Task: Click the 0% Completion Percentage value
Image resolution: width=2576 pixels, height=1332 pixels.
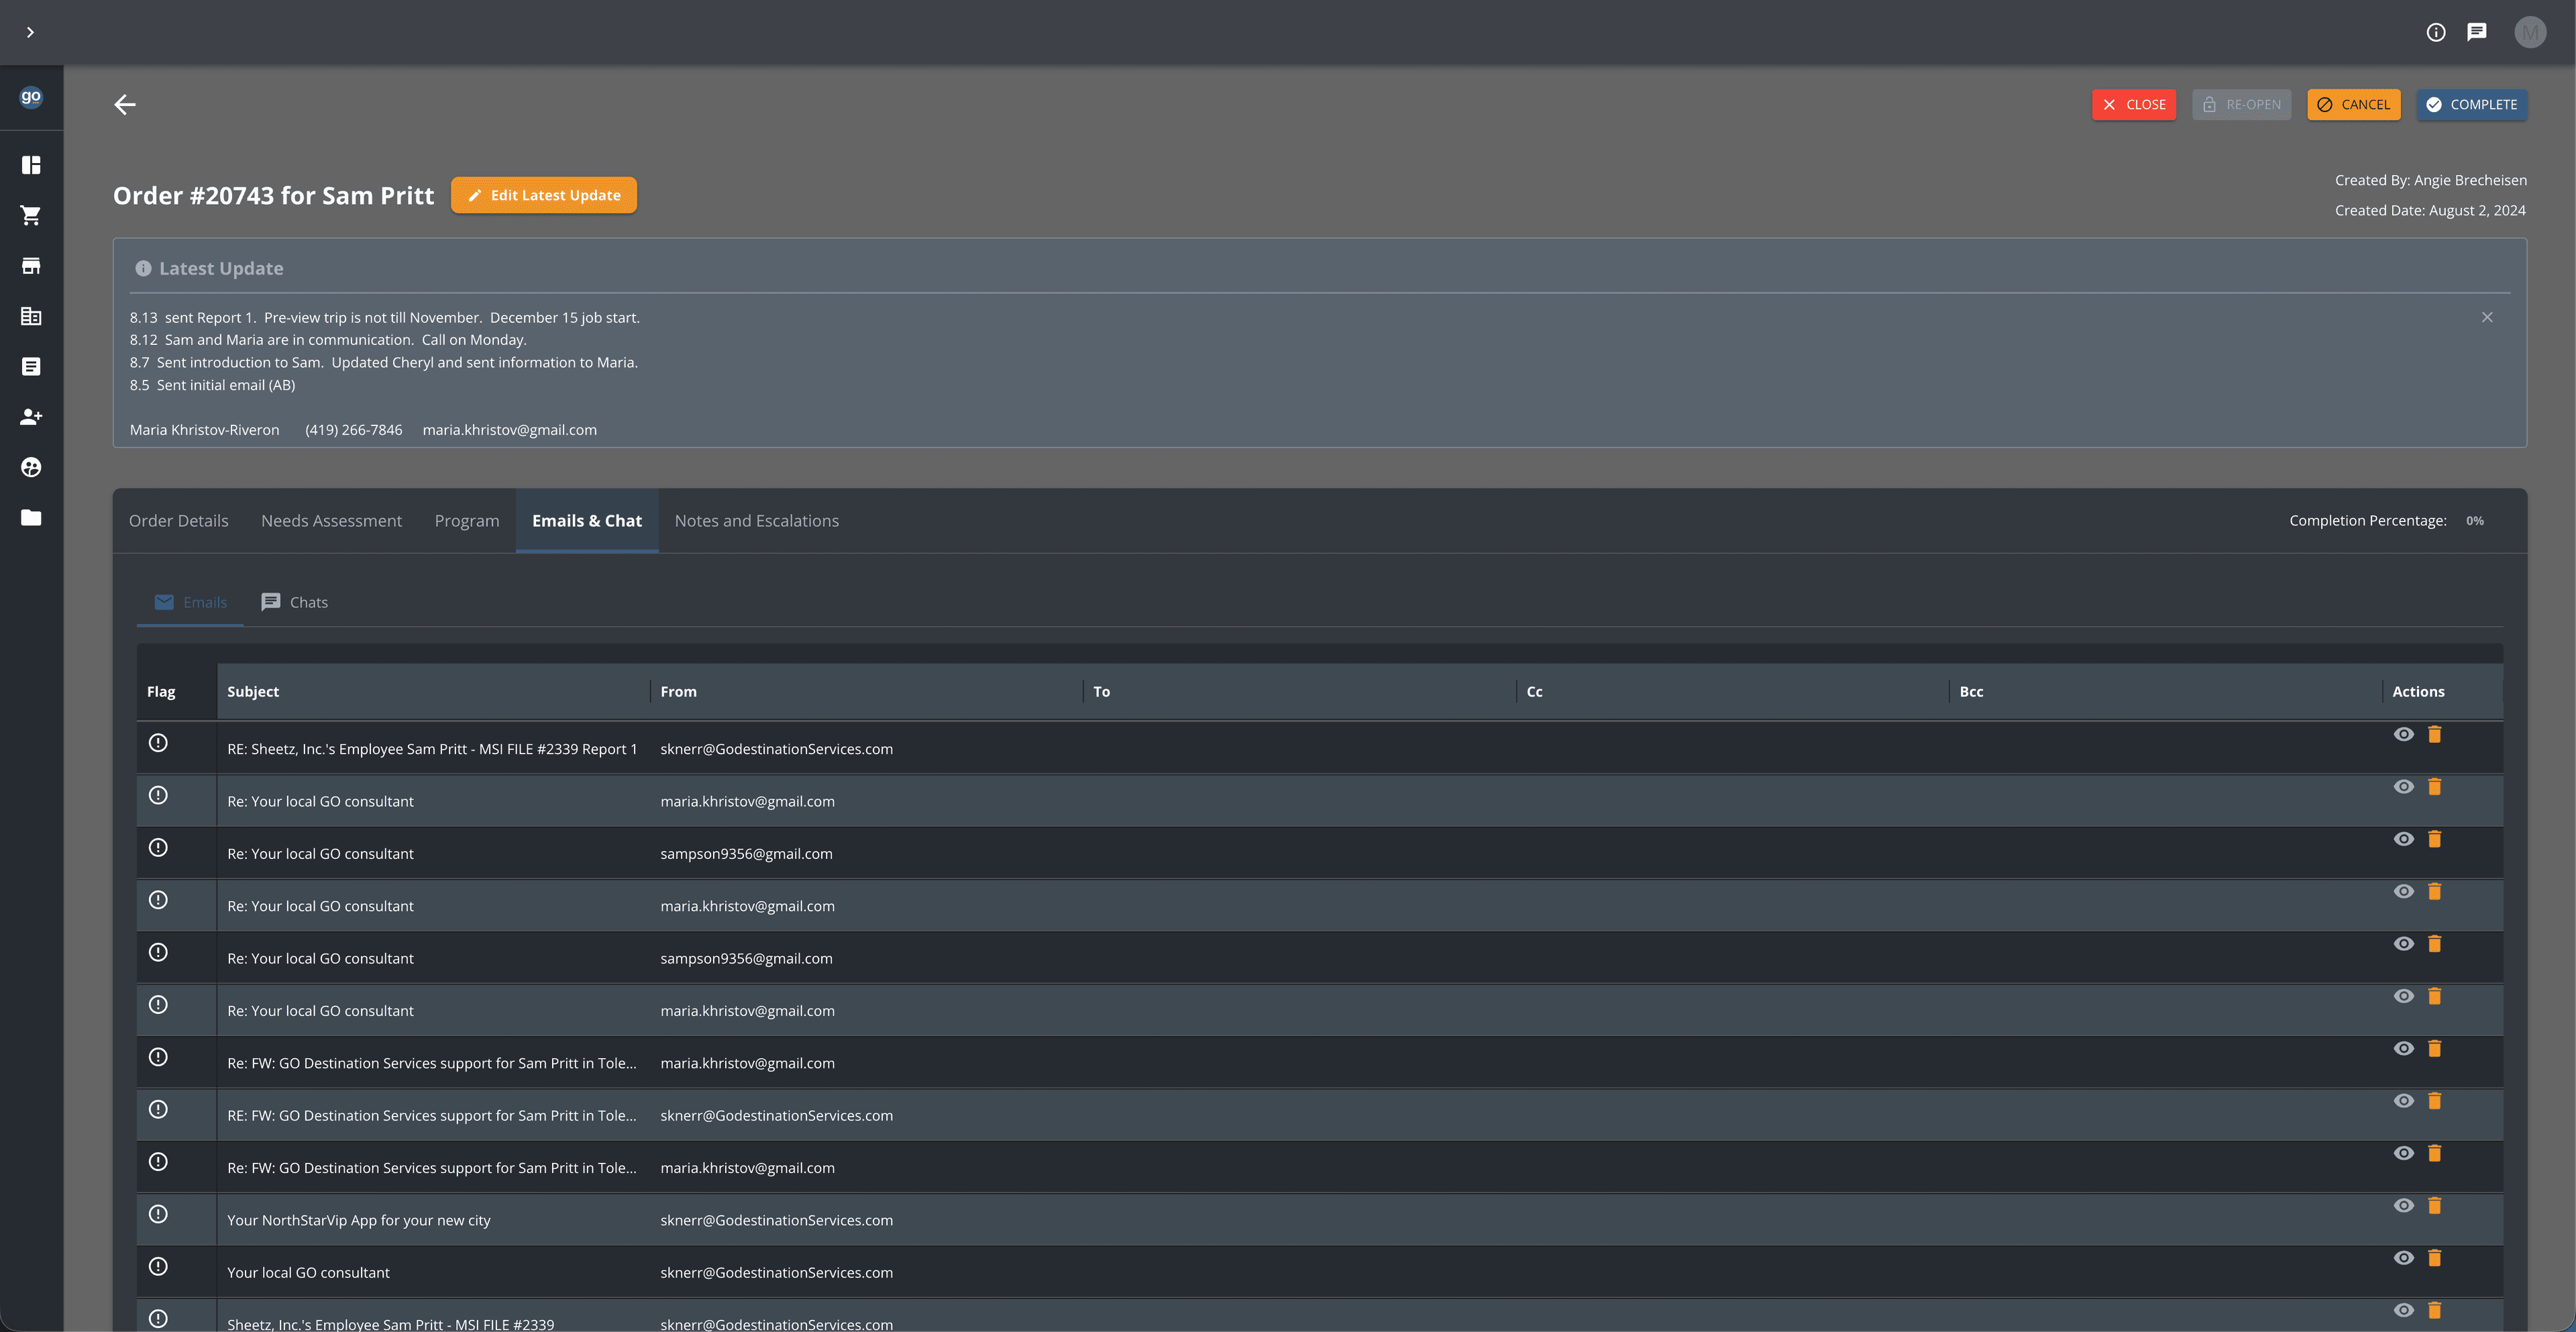Action: click(2474, 521)
